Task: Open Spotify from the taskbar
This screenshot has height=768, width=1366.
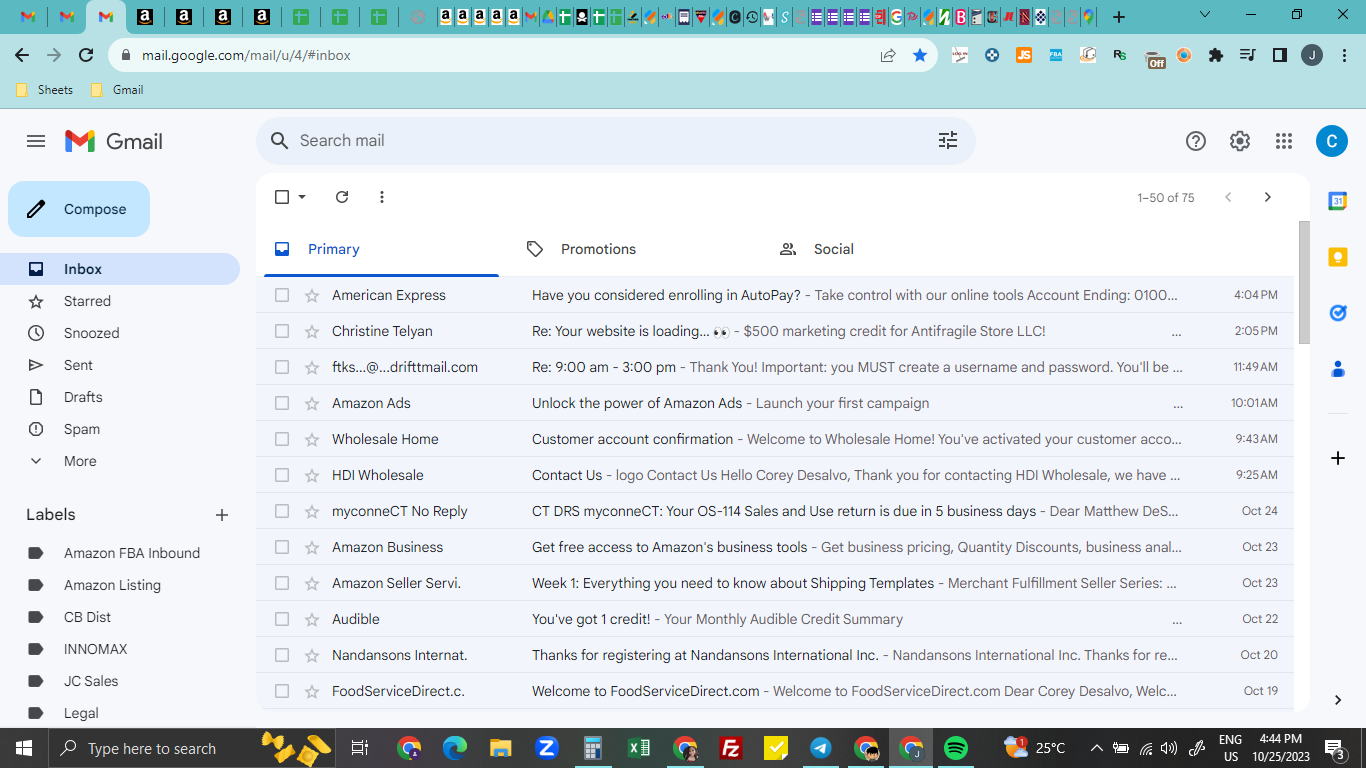Action: click(956, 748)
